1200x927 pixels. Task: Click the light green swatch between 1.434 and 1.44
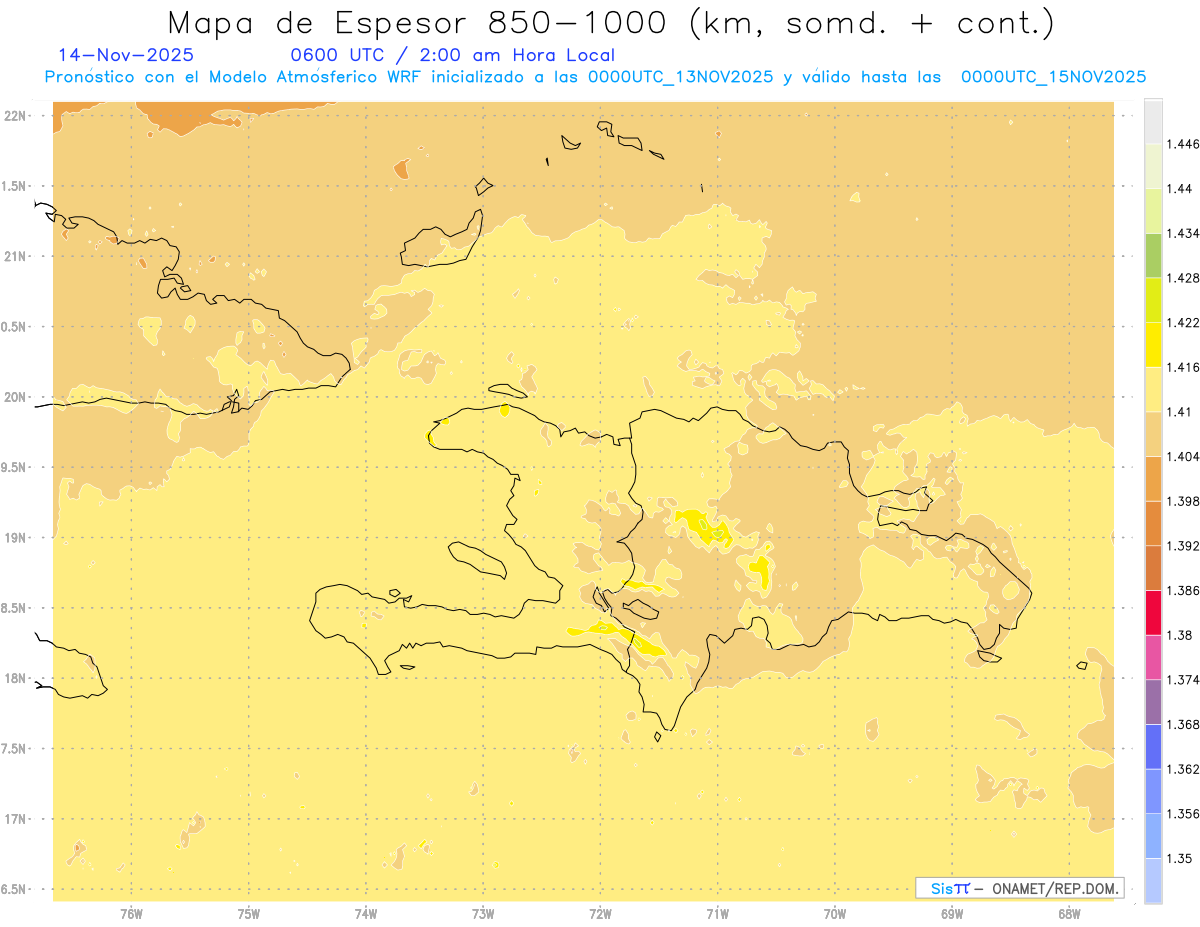pos(1153,211)
